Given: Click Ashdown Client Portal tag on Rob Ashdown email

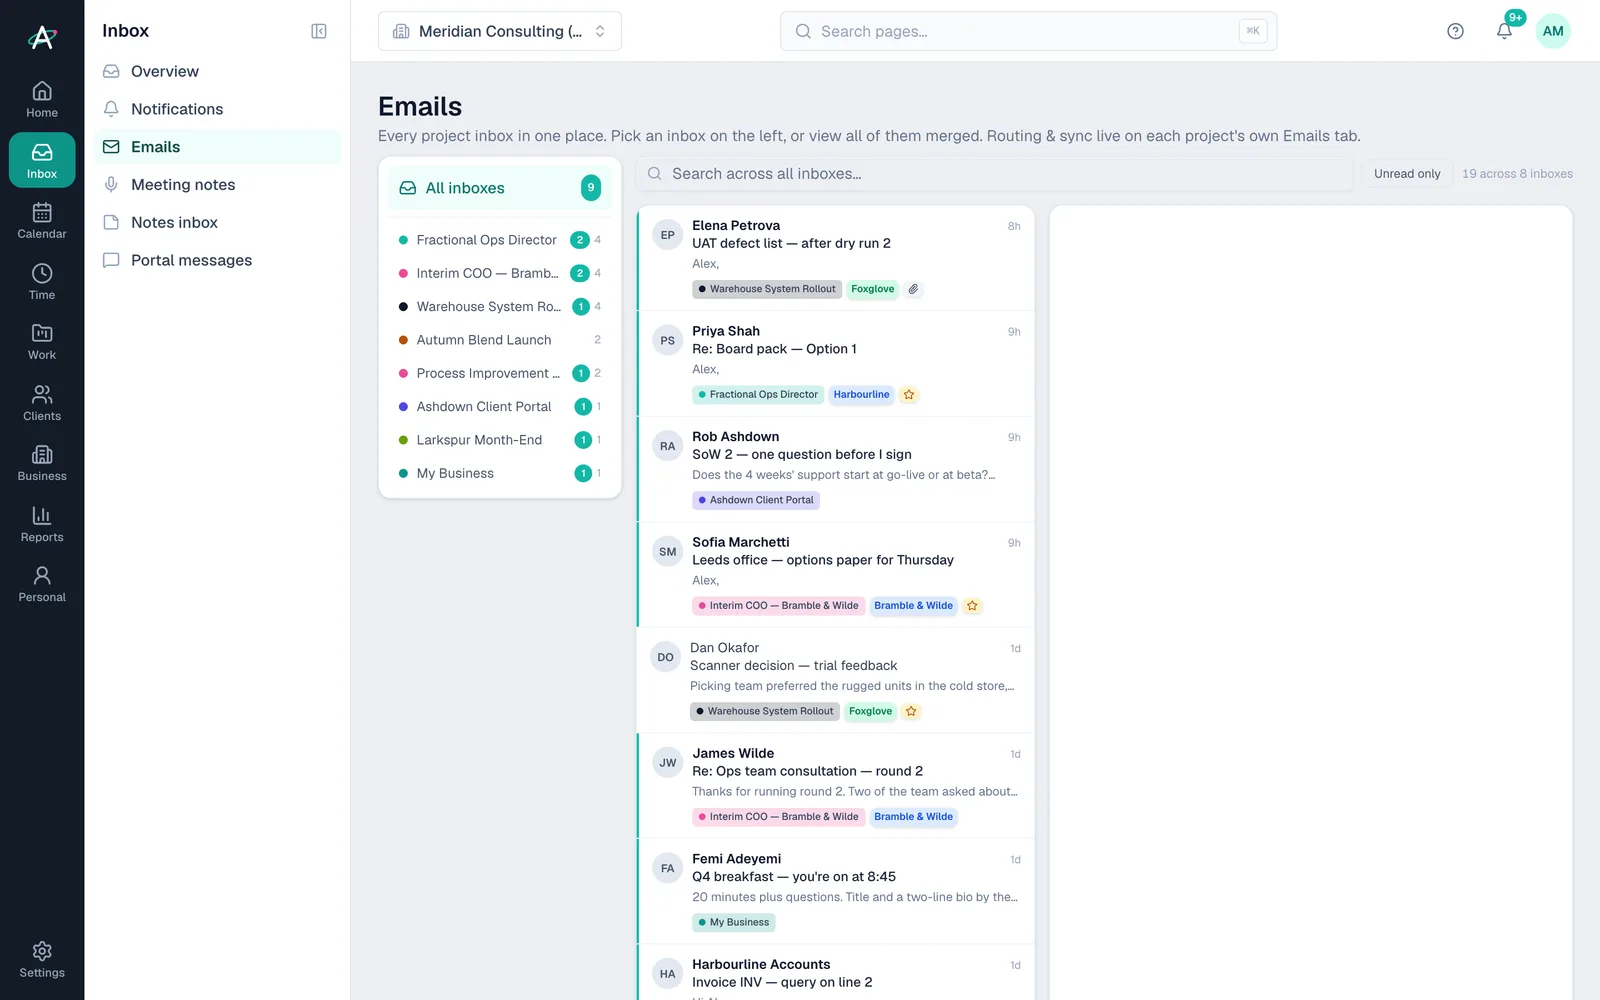Looking at the screenshot, I should coord(756,500).
